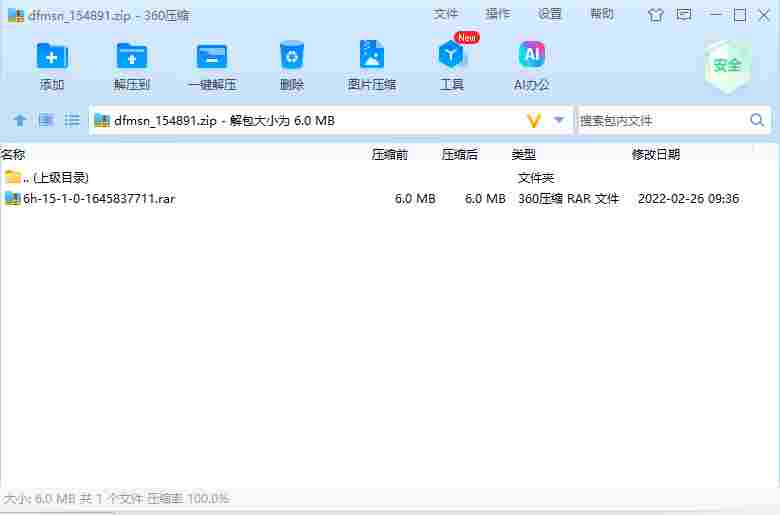Viewport: 780px width, 515px height.
Task: Sort by the 名称 column header
Action: pyautogui.click(x=13, y=154)
